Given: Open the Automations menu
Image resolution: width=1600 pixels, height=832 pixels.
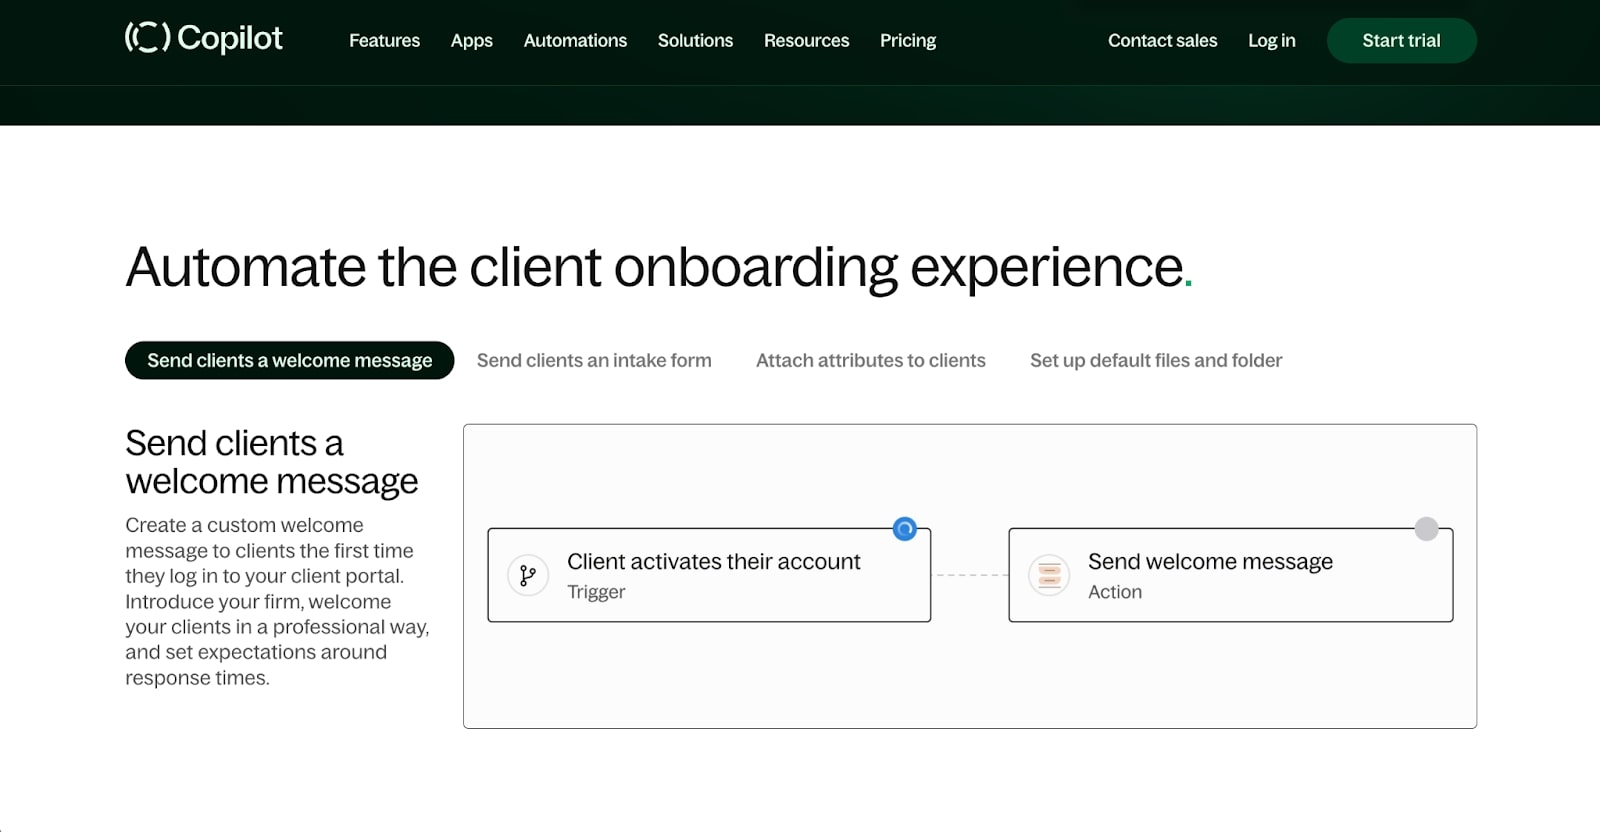Looking at the screenshot, I should coord(575,41).
